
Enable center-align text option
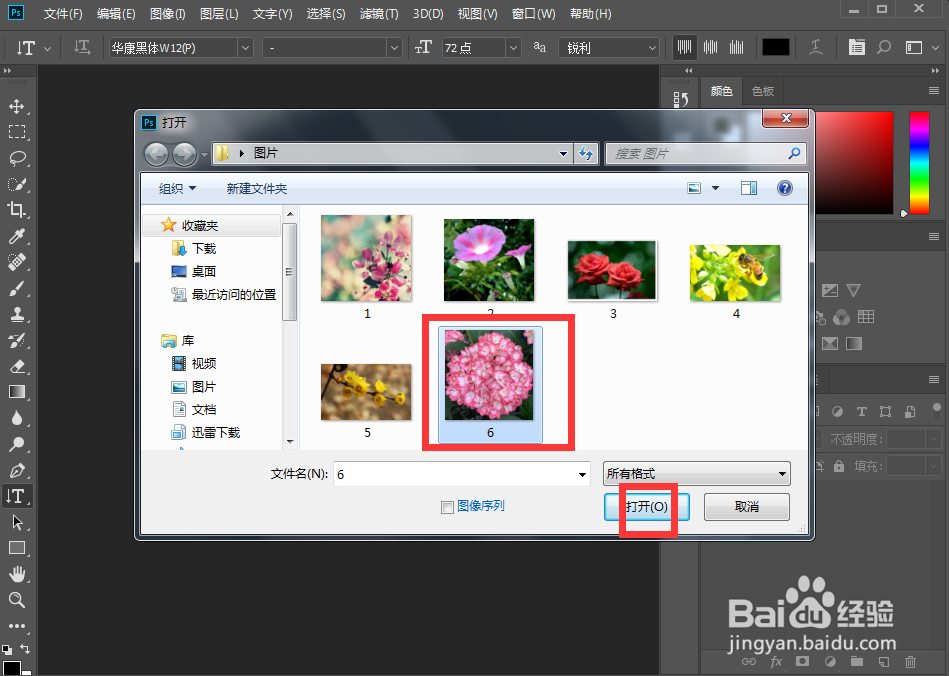pyautogui.click(x=711, y=47)
